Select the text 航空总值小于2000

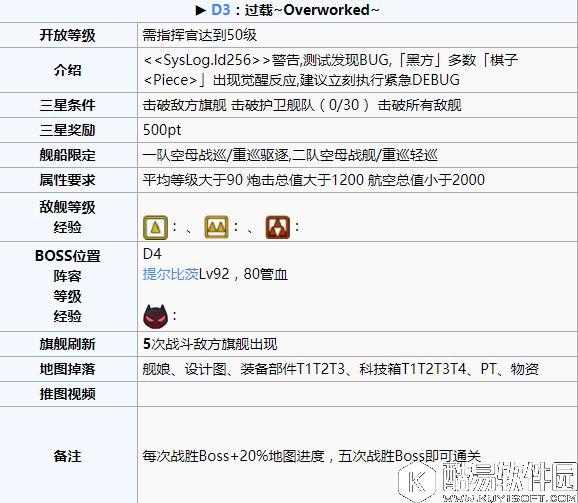pos(426,180)
